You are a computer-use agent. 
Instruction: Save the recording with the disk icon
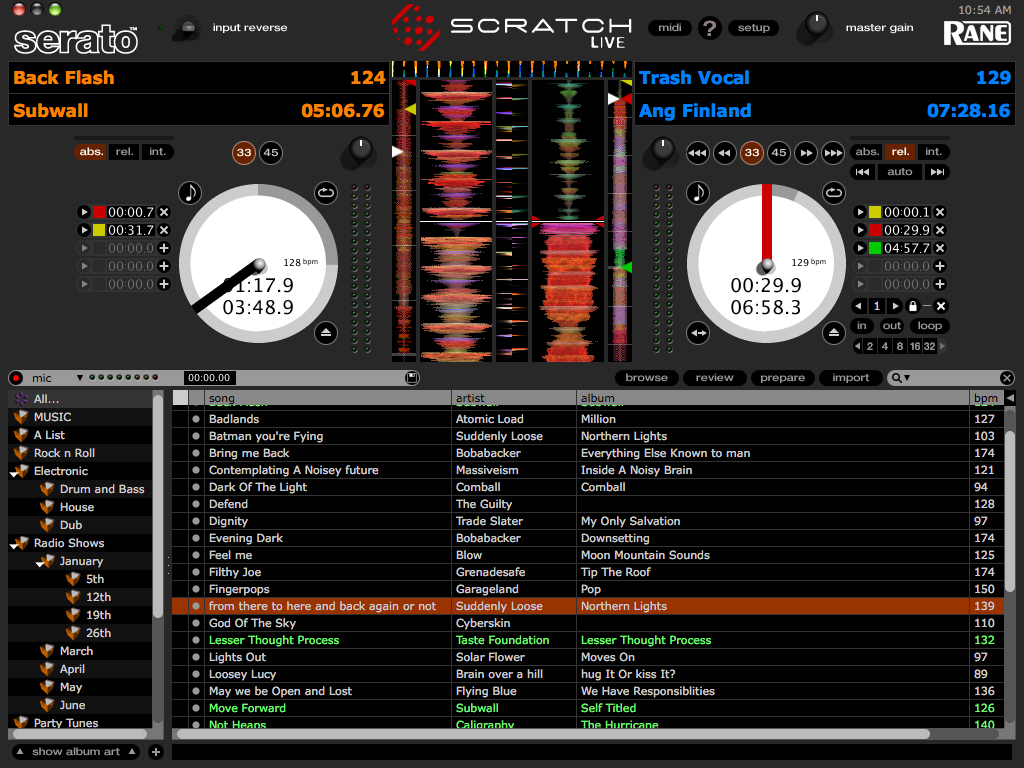point(412,378)
